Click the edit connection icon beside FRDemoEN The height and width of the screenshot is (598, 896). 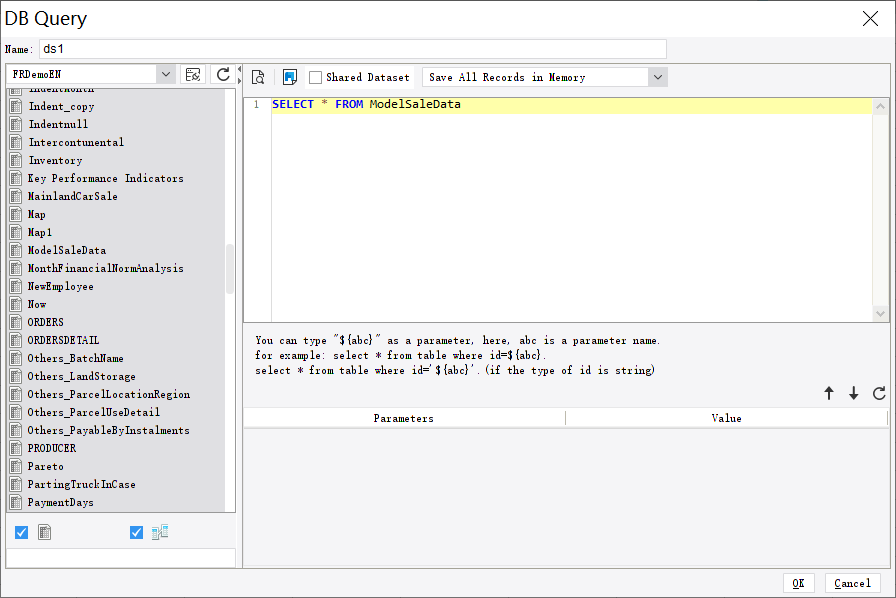point(194,75)
